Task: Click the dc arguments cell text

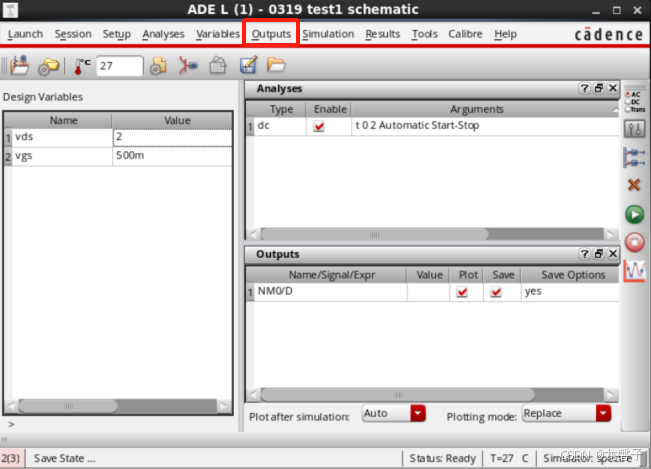Action: [417, 125]
